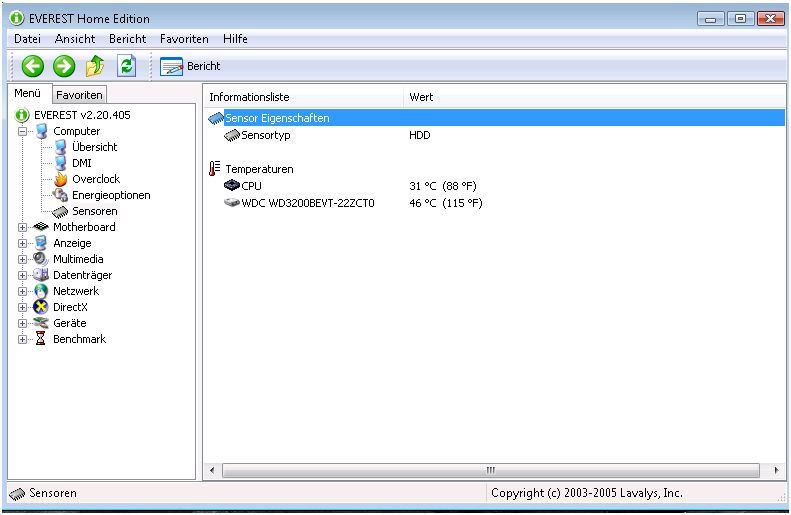This screenshot has height=515, width=791.
Task: Click the Motherboard icon
Action: coord(41,227)
